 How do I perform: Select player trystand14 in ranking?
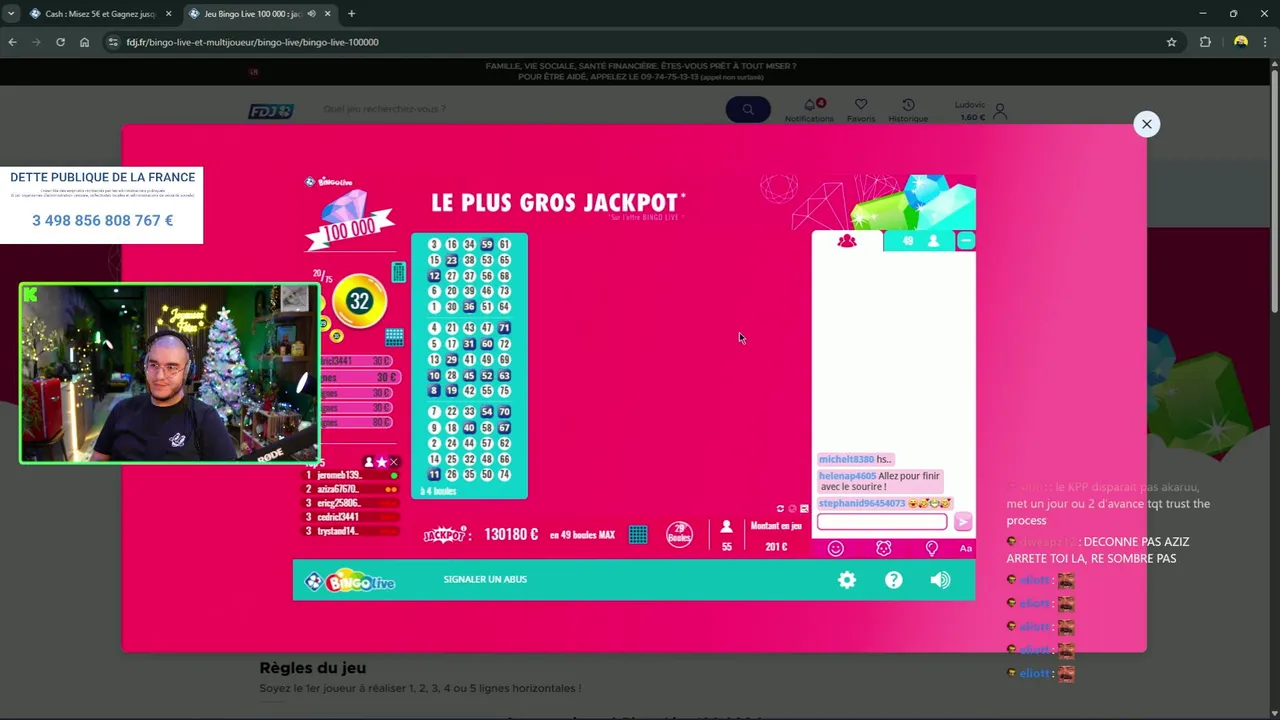(x=352, y=531)
